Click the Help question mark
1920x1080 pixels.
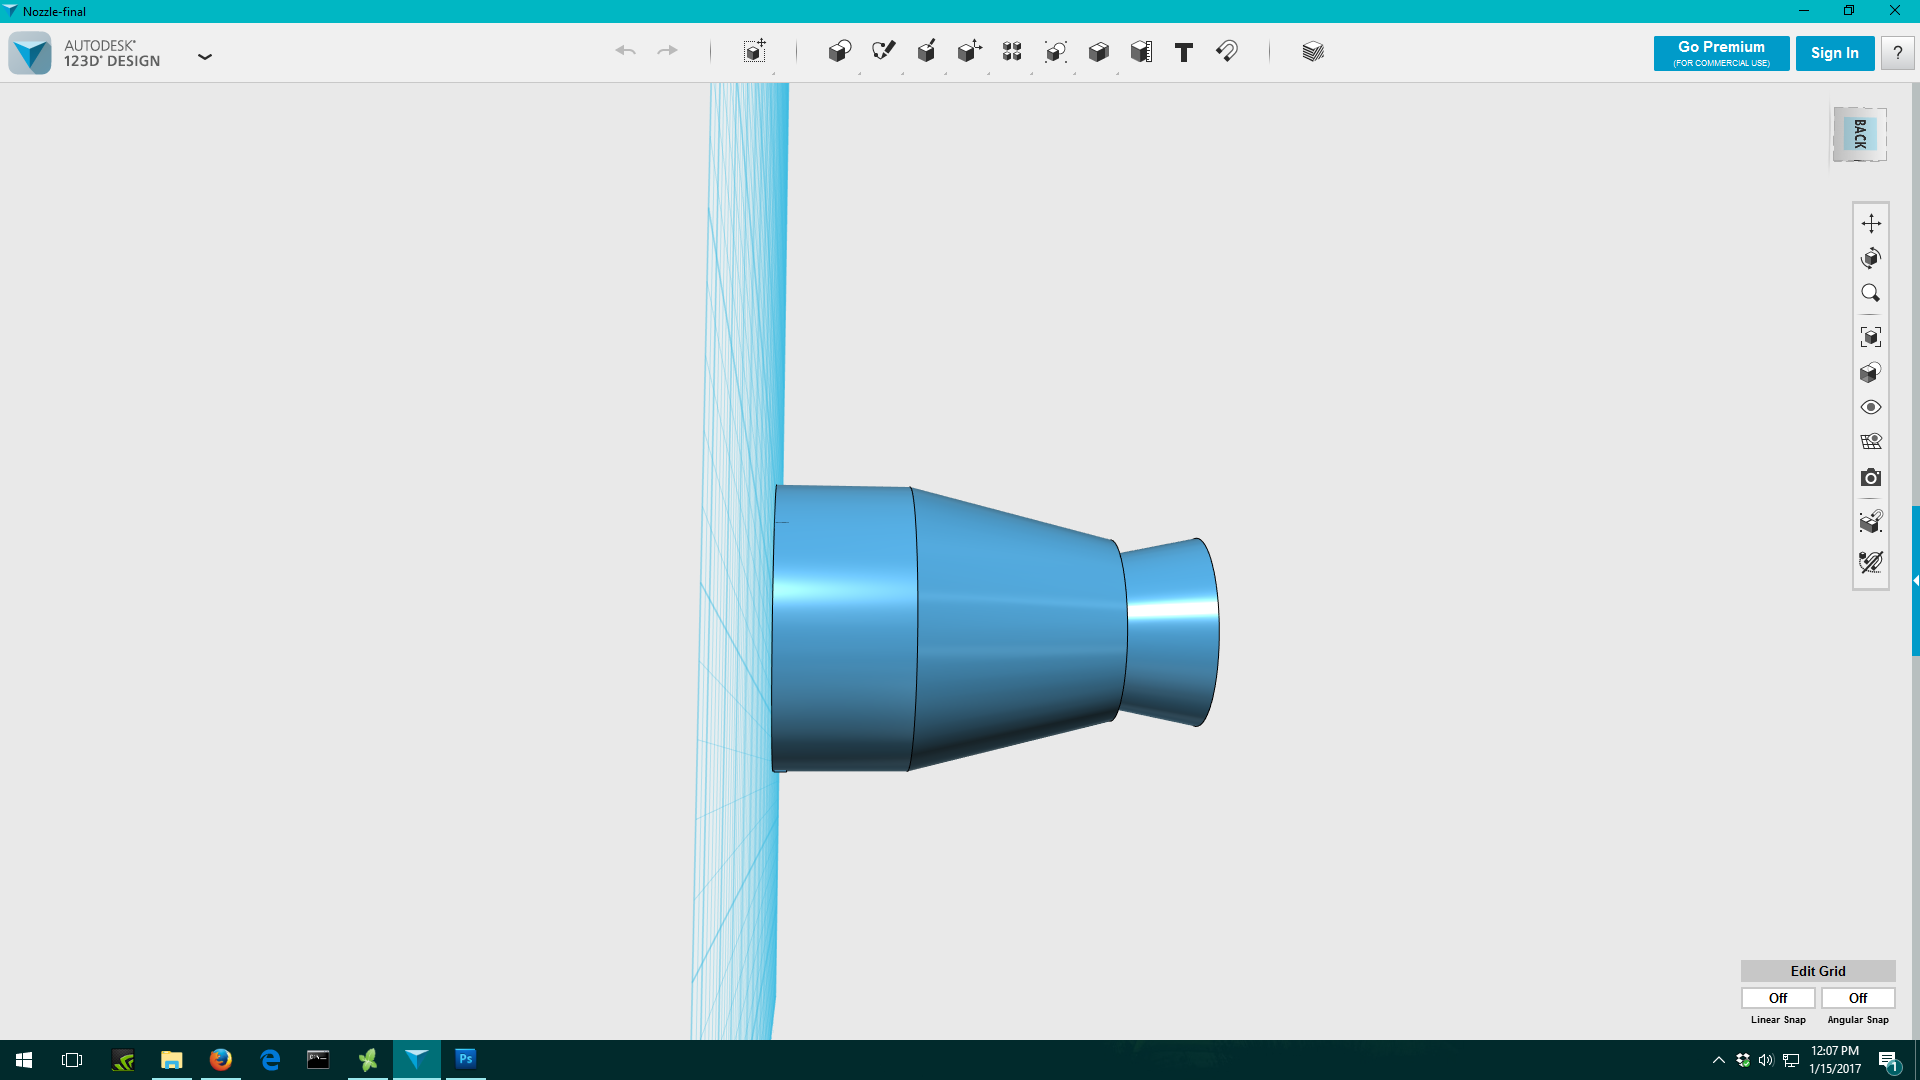click(x=1897, y=53)
